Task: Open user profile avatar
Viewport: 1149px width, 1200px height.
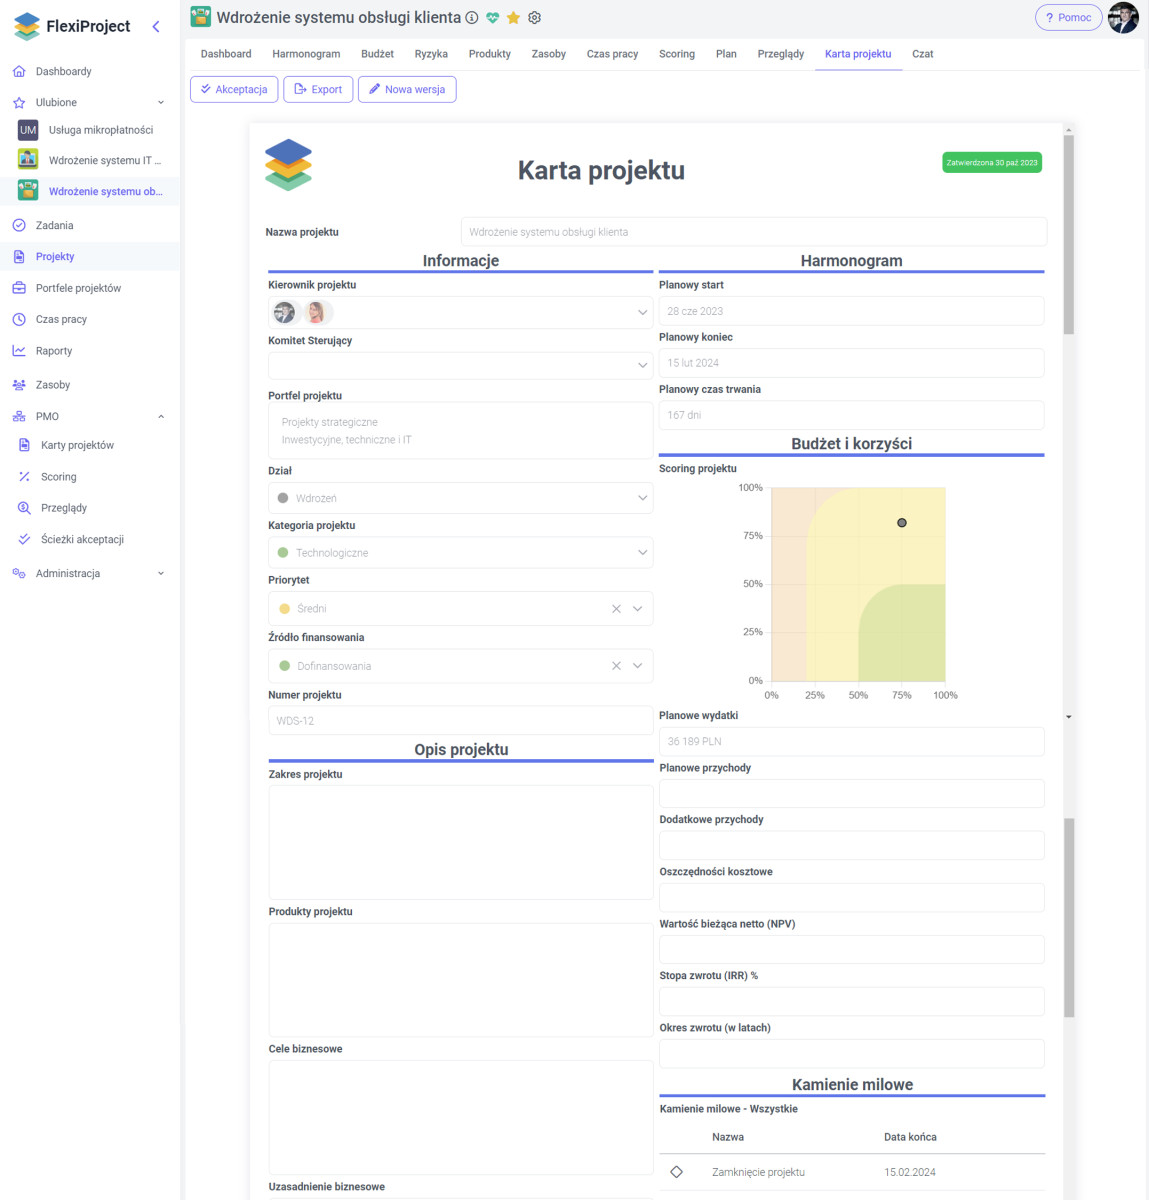Action: coord(1123,18)
